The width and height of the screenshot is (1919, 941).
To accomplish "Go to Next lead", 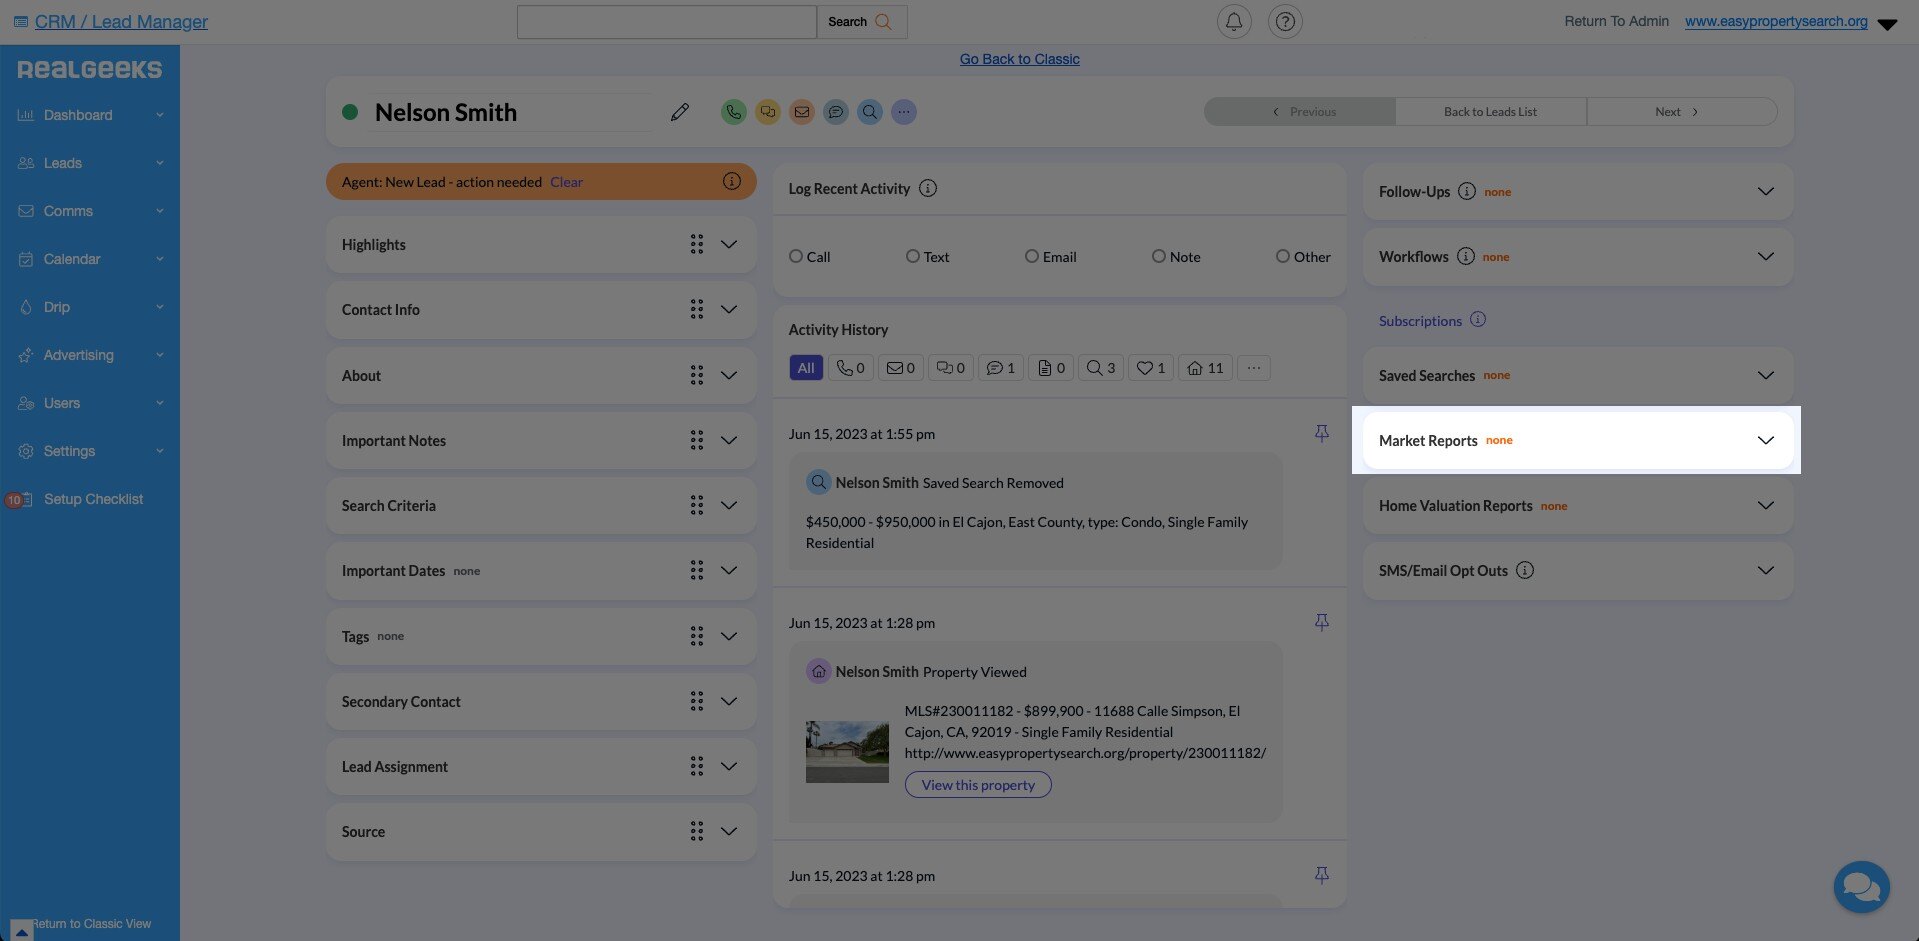I will [x=1681, y=112].
